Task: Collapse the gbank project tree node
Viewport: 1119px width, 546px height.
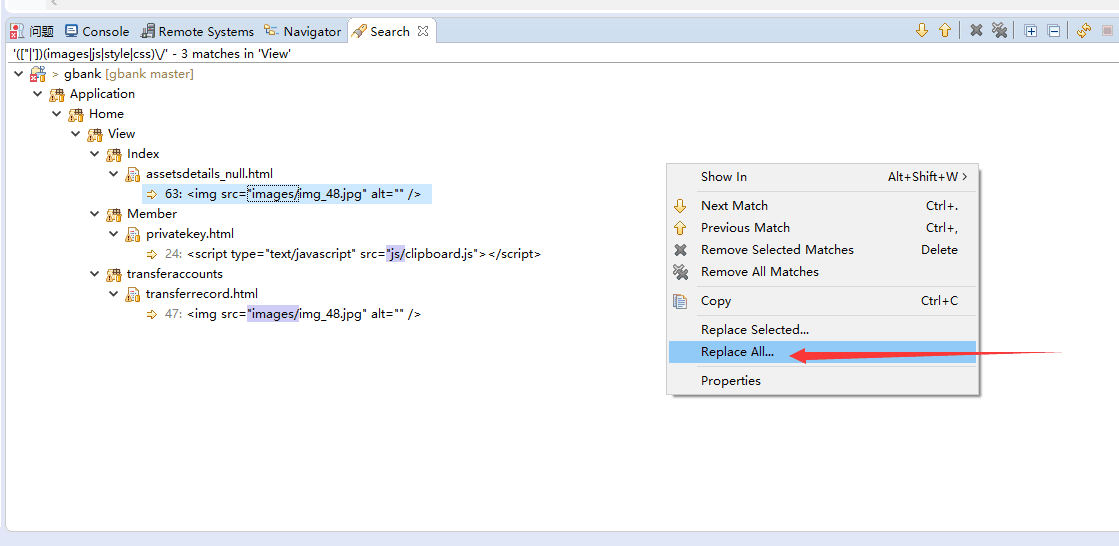Action: 19,74
